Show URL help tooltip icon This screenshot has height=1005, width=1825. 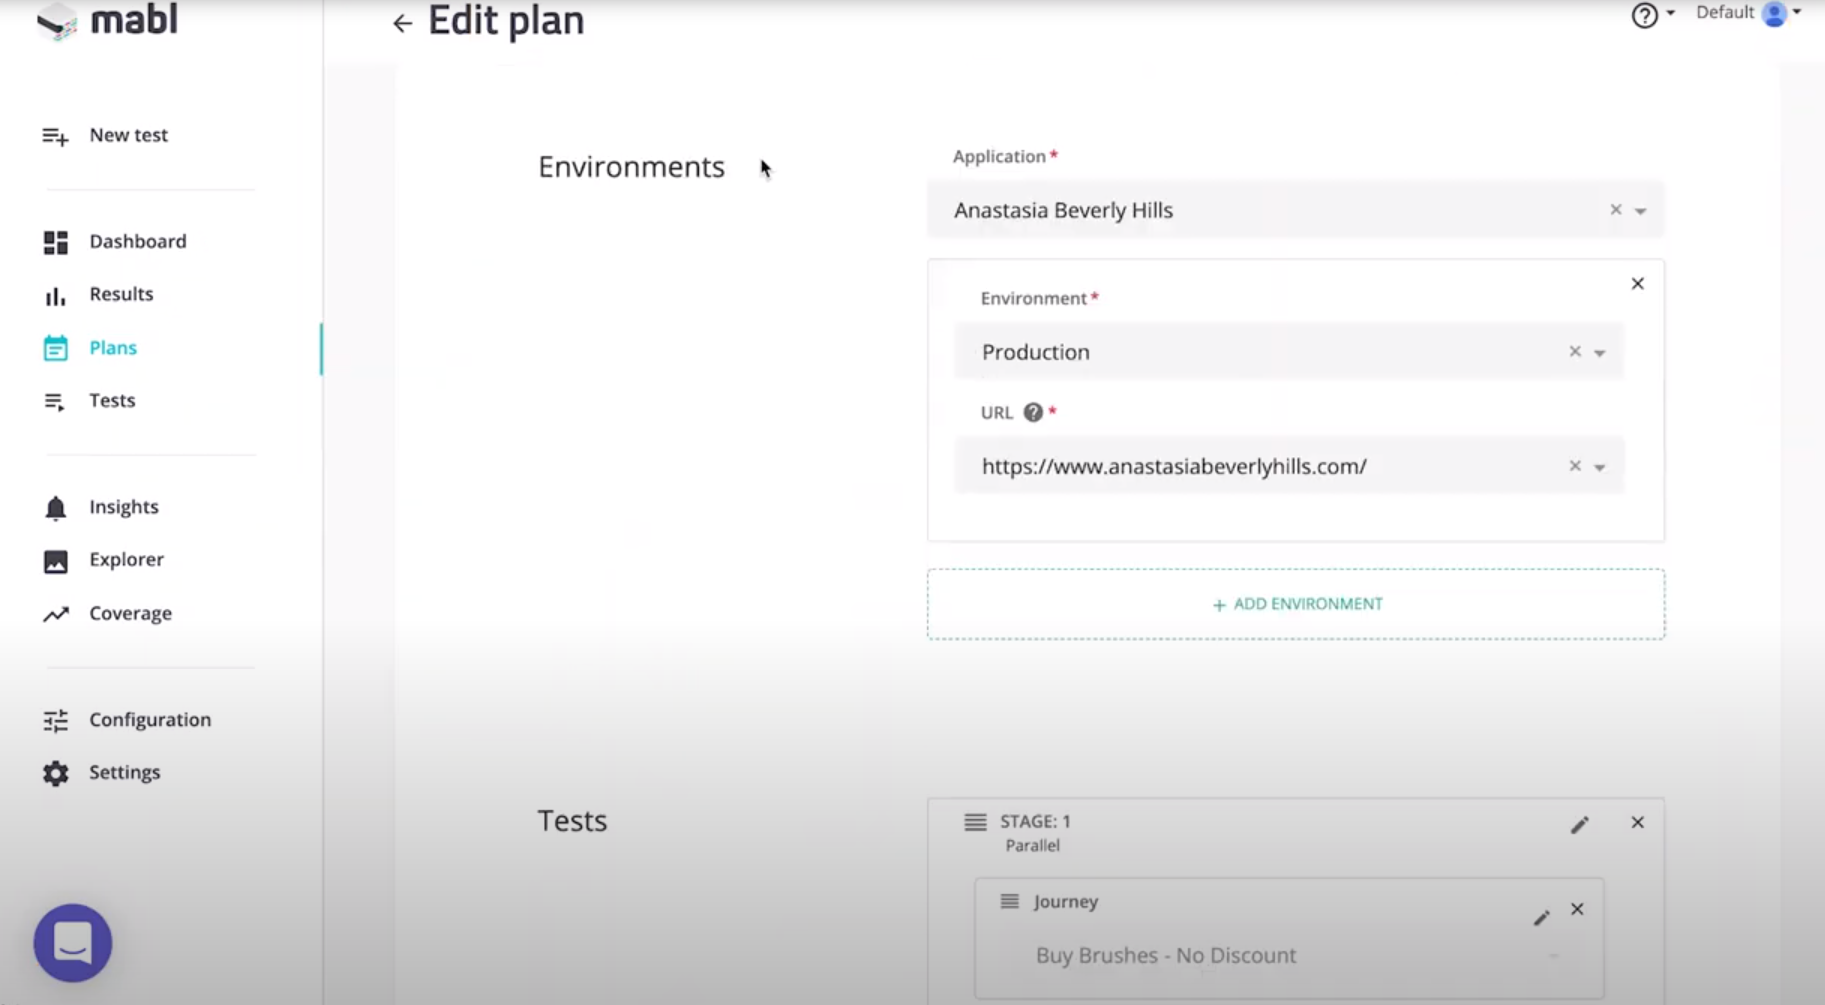click(1033, 412)
